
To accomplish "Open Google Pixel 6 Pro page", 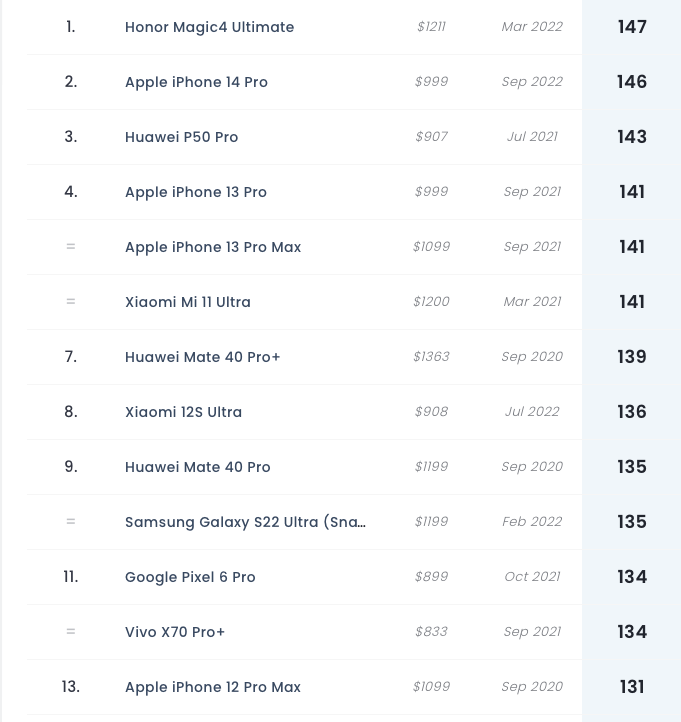I will tap(190, 577).
